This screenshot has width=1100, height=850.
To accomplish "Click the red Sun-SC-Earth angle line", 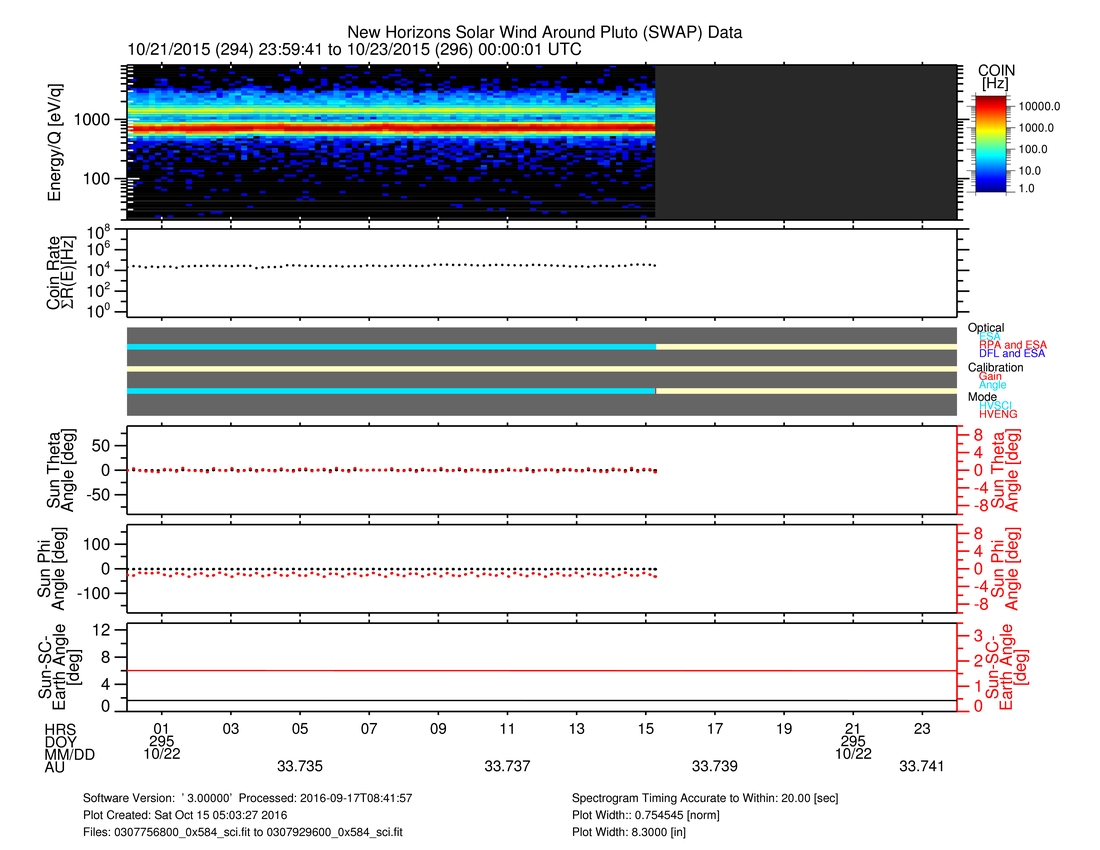I will (540, 671).
